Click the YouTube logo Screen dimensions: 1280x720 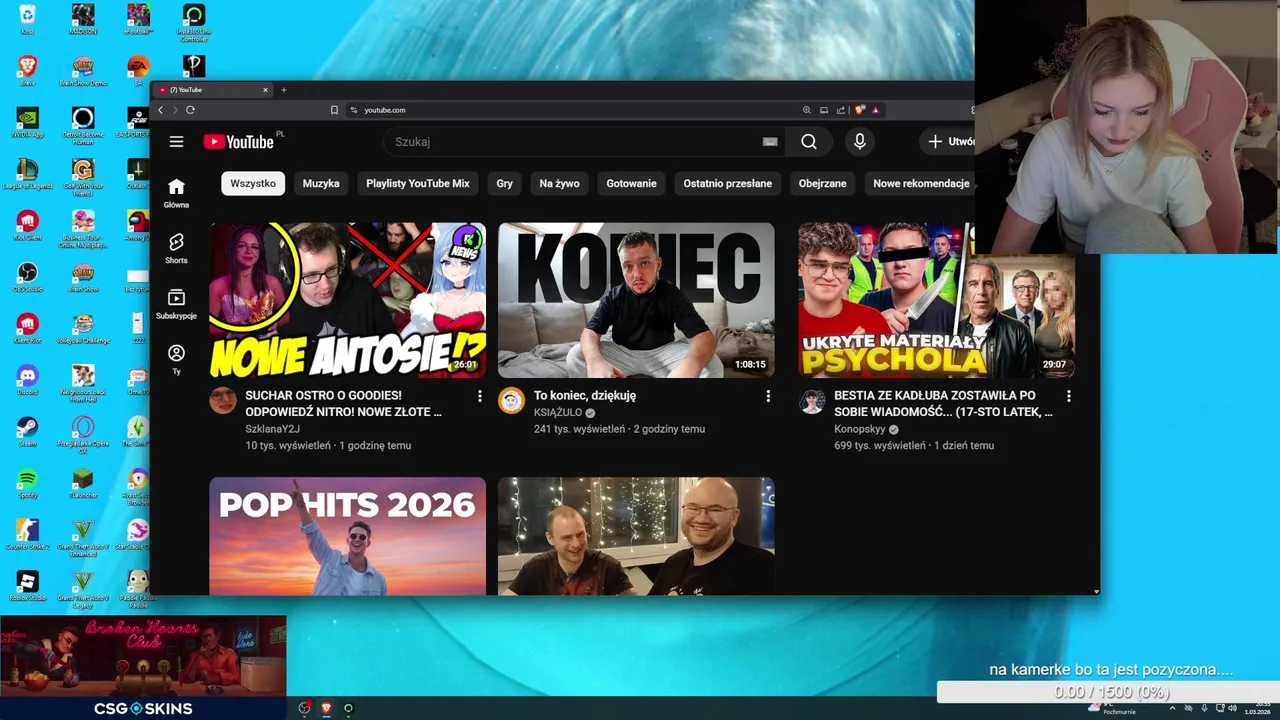click(x=238, y=142)
